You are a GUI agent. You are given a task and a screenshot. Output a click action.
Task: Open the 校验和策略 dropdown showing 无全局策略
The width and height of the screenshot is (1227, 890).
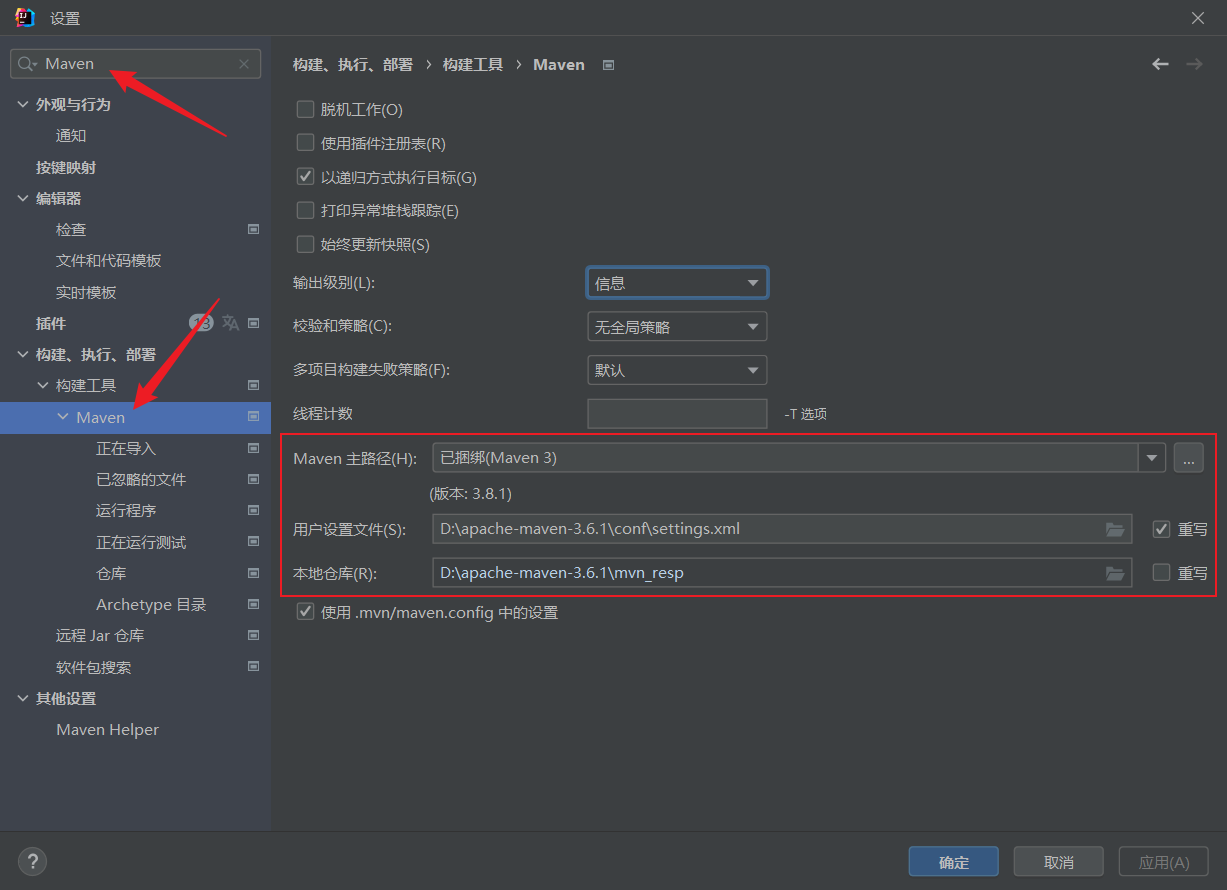[x=677, y=326]
